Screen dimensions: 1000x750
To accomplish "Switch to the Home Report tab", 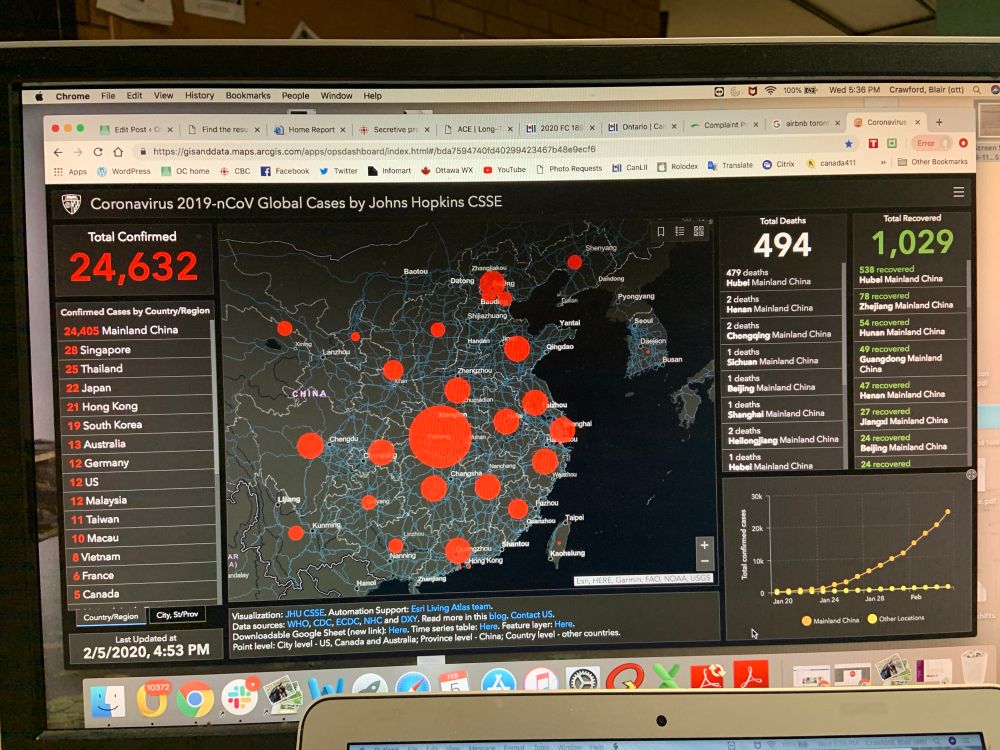I will coord(309,129).
